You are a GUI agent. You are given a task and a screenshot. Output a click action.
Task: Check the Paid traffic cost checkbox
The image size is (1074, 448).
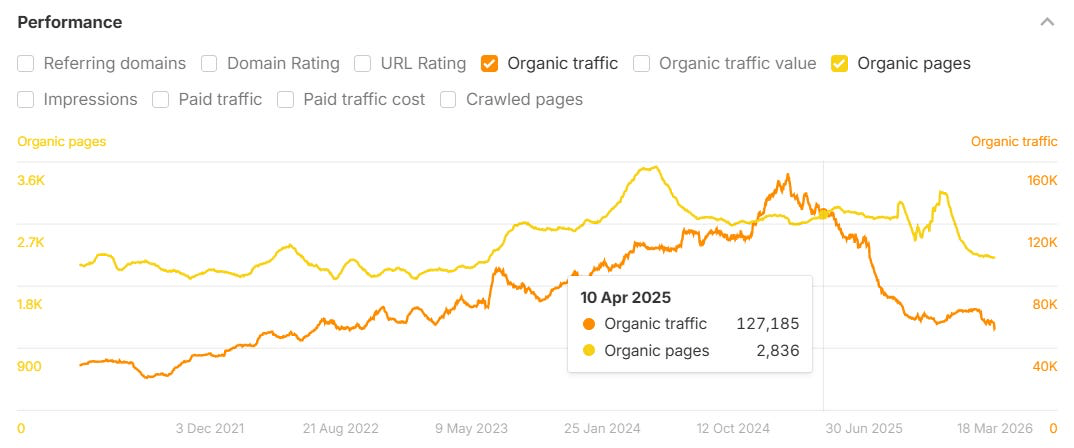click(x=286, y=99)
